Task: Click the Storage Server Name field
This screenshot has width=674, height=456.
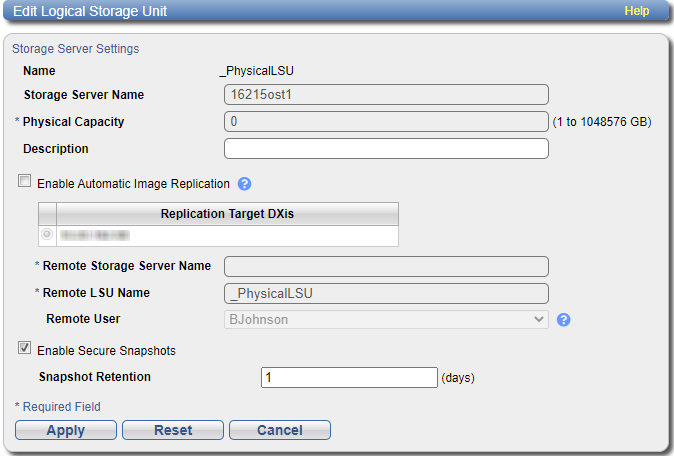Action: coord(386,95)
